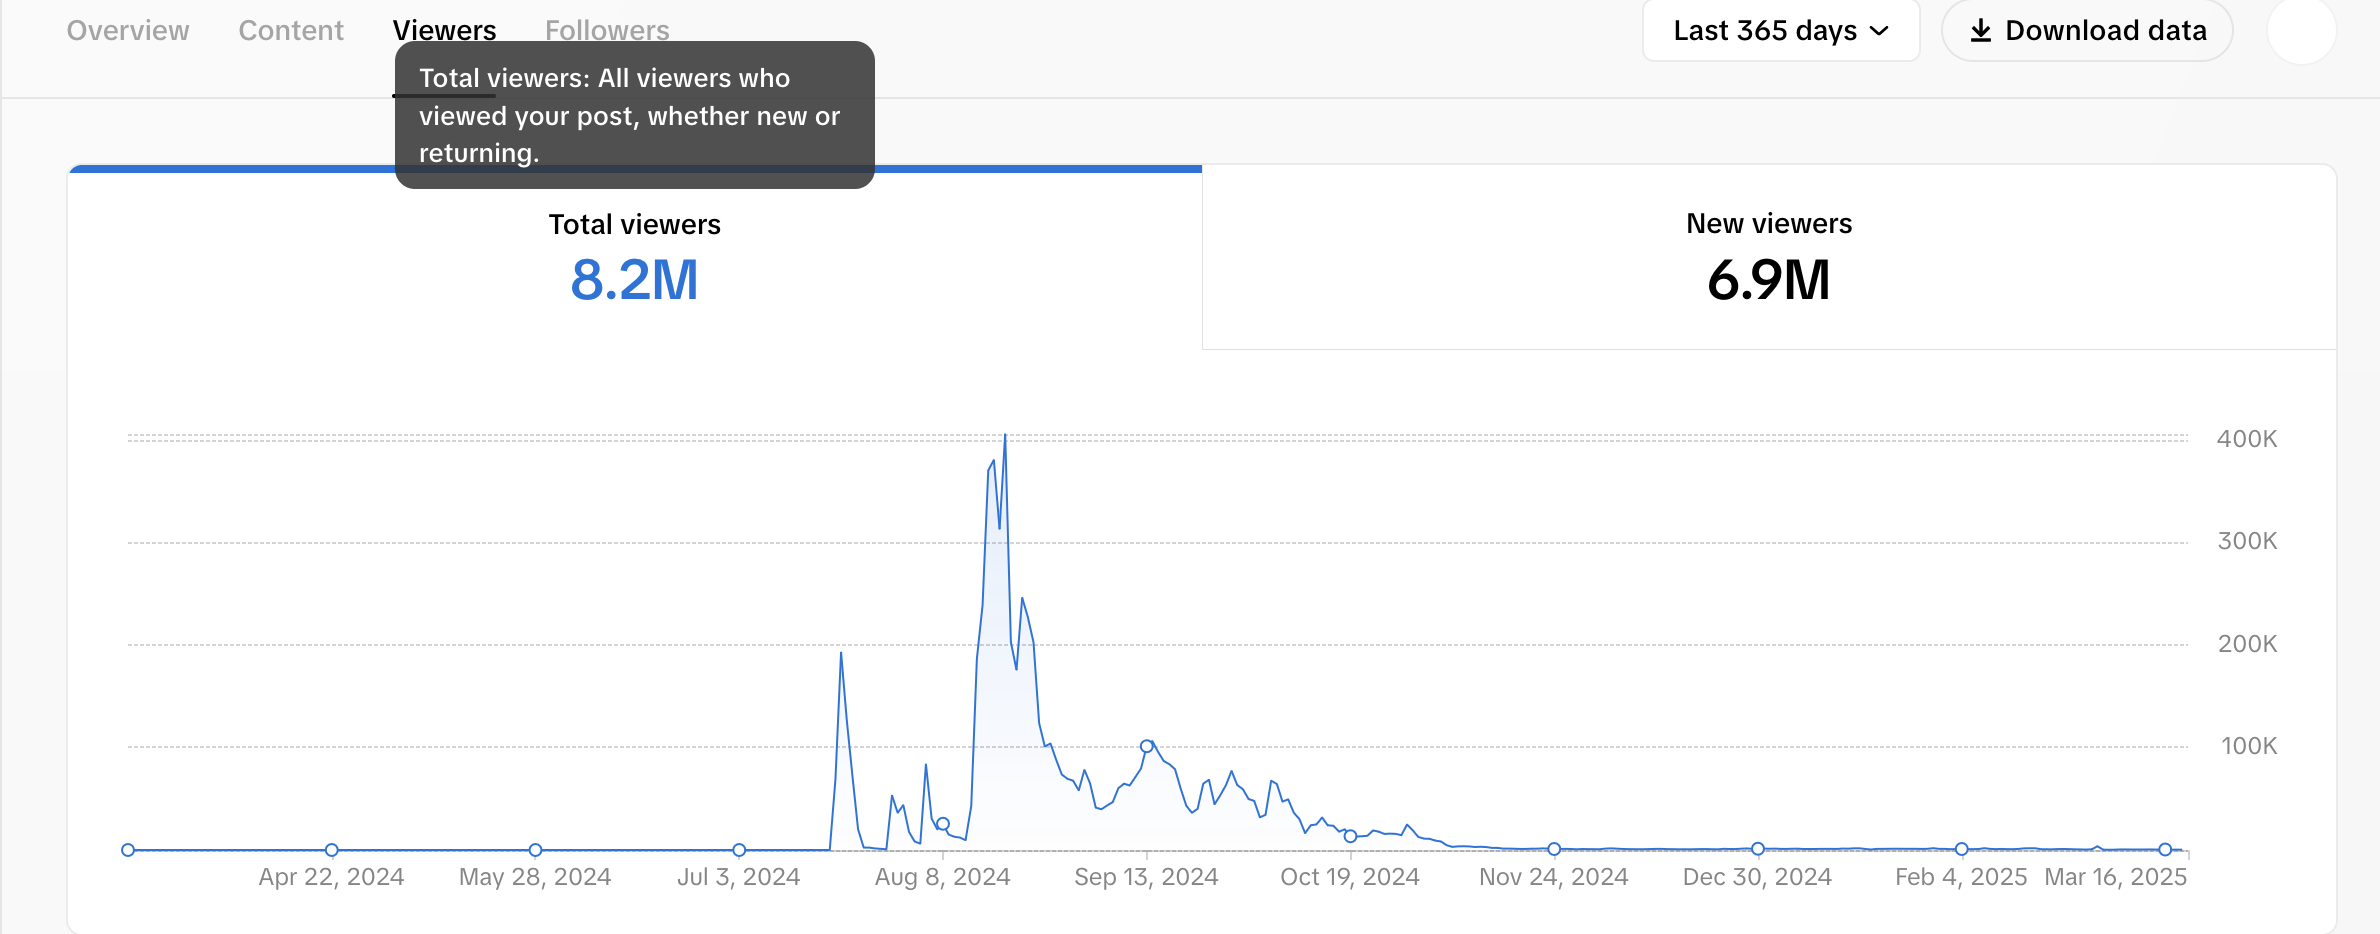Viewport: 2380px width, 934px height.
Task: Open the Overview tab
Action: click(x=128, y=31)
